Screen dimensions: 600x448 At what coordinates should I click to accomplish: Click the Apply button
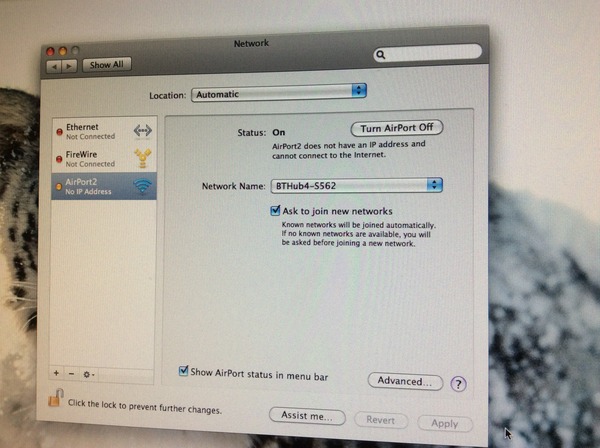(x=445, y=424)
